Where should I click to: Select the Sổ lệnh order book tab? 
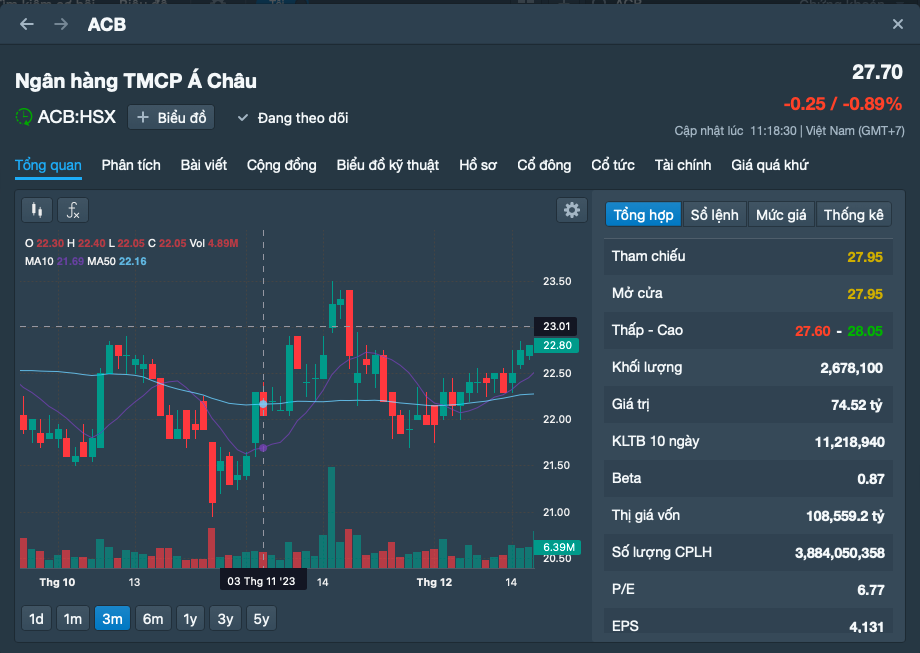coord(715,215)
